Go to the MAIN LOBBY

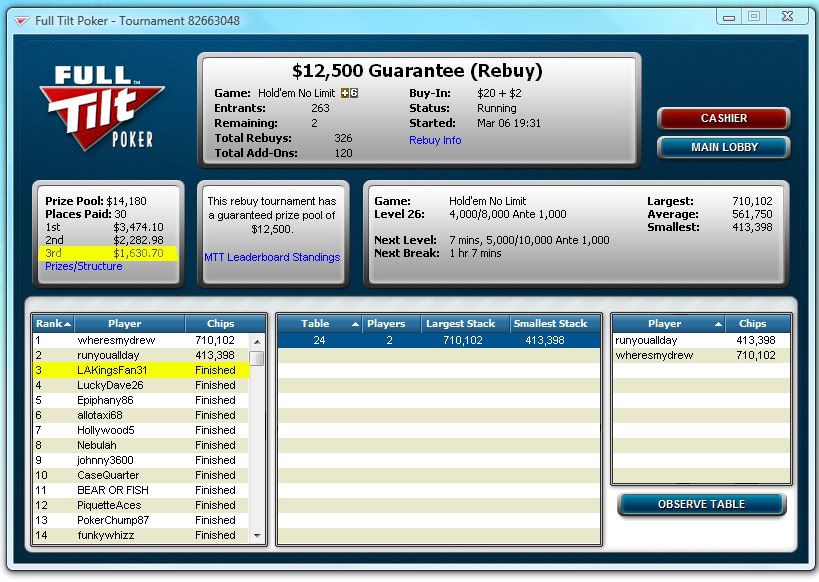723,147
